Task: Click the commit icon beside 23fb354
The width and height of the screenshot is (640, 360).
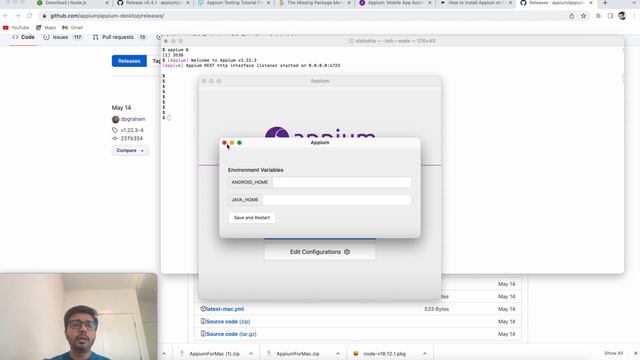Action: click(115, 138)
